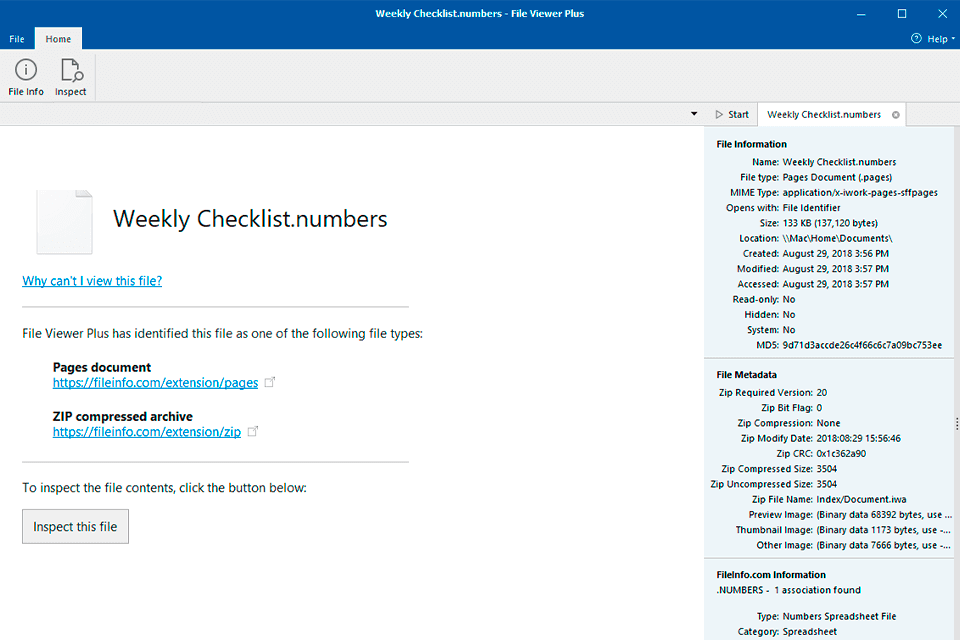
Task: Switch to the Start tab
Action: (x=732, y=115)
